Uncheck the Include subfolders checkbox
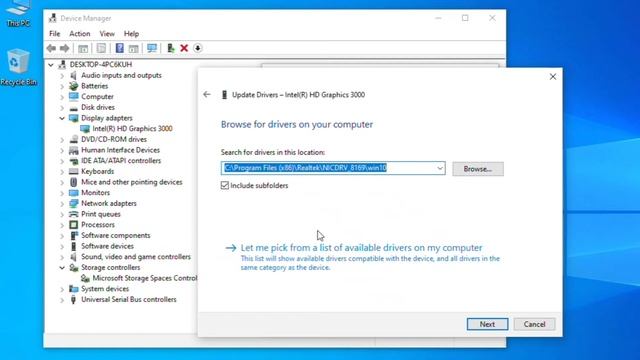The image size is (640, 360). 224,186
